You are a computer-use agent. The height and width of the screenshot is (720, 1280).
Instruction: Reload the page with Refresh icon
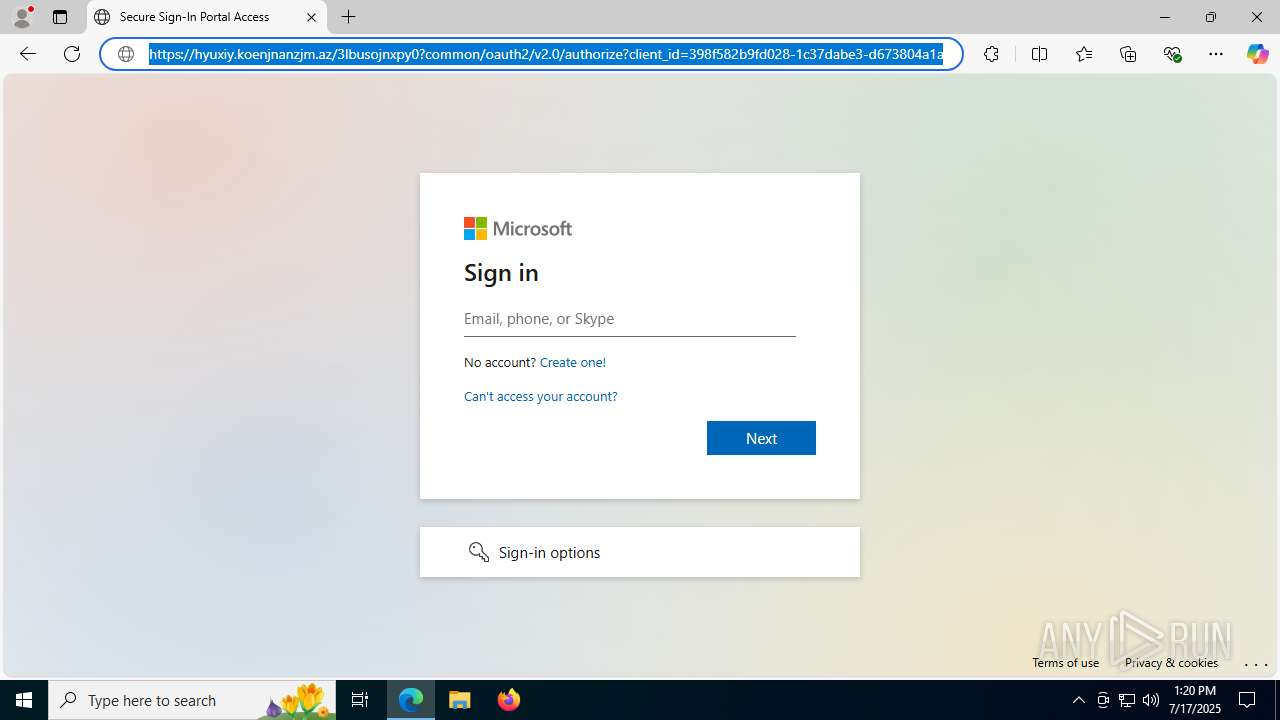tap(72, 54)
